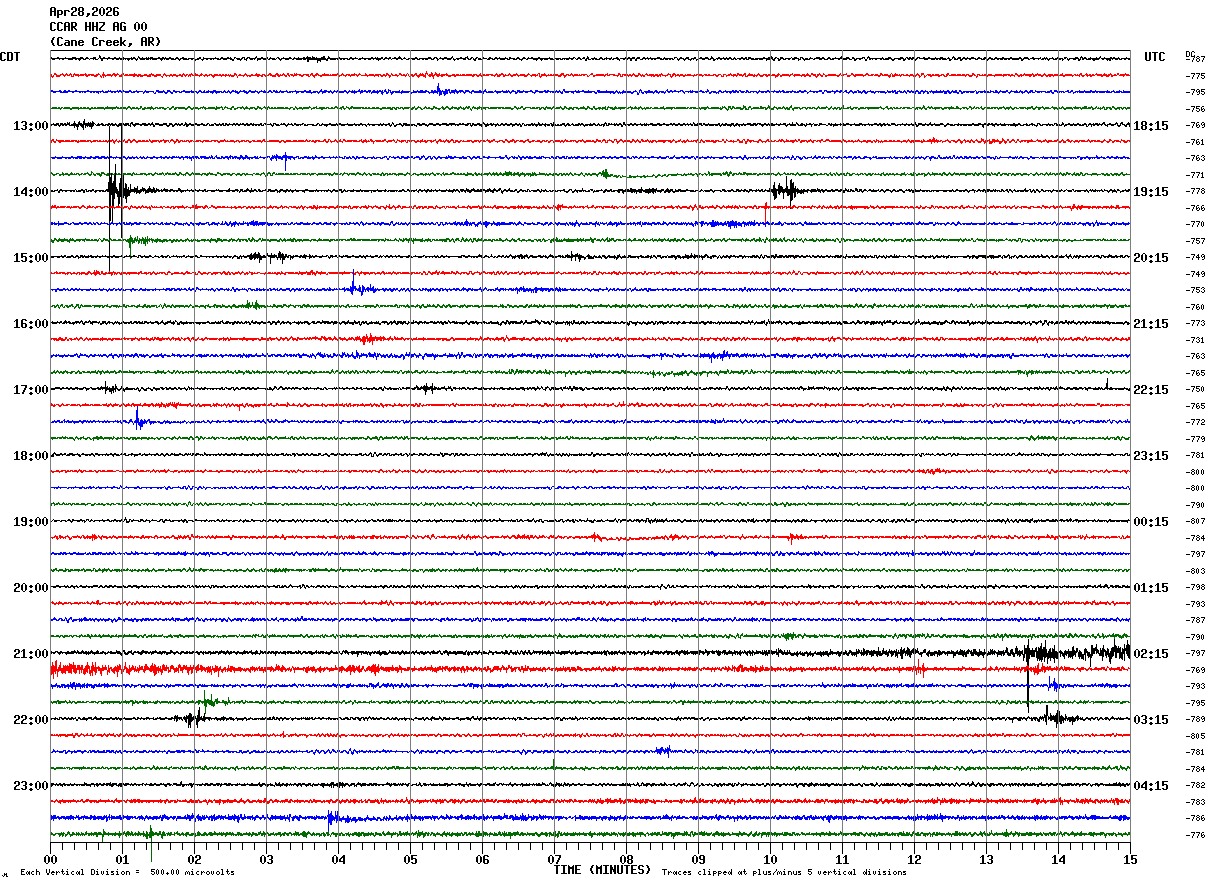Select minute tick label 03 on time axis
The width and height of the screenshot is (1210, 886).
pyautogui.click(x=266, y=860)
